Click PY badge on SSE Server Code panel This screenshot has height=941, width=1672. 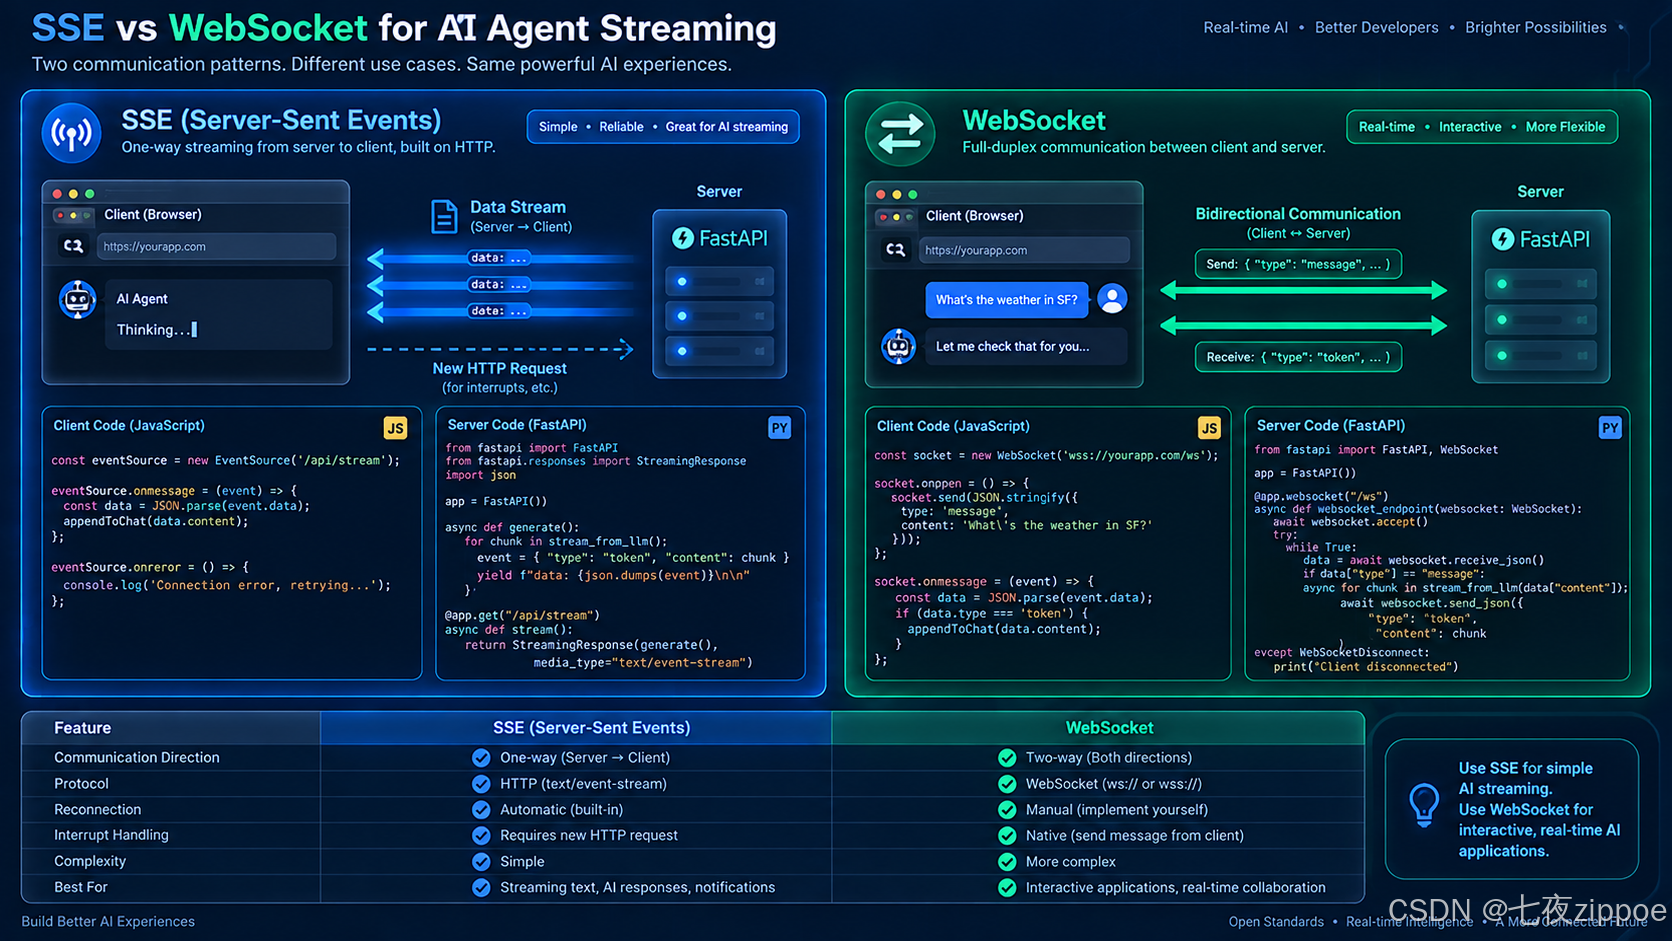tap(779, 428)
